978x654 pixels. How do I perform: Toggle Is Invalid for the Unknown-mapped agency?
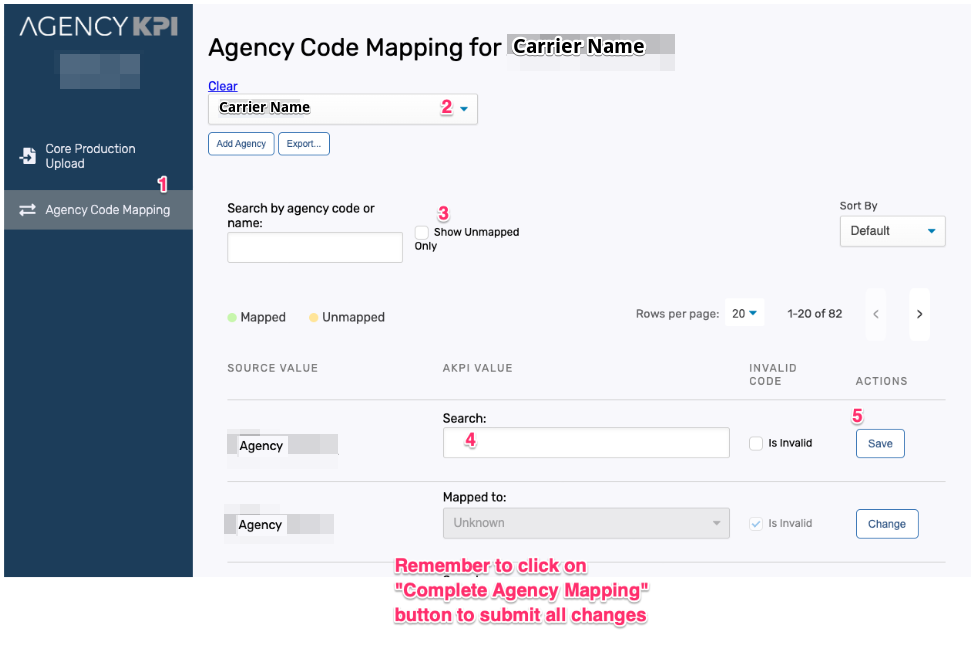coord(756,524)
